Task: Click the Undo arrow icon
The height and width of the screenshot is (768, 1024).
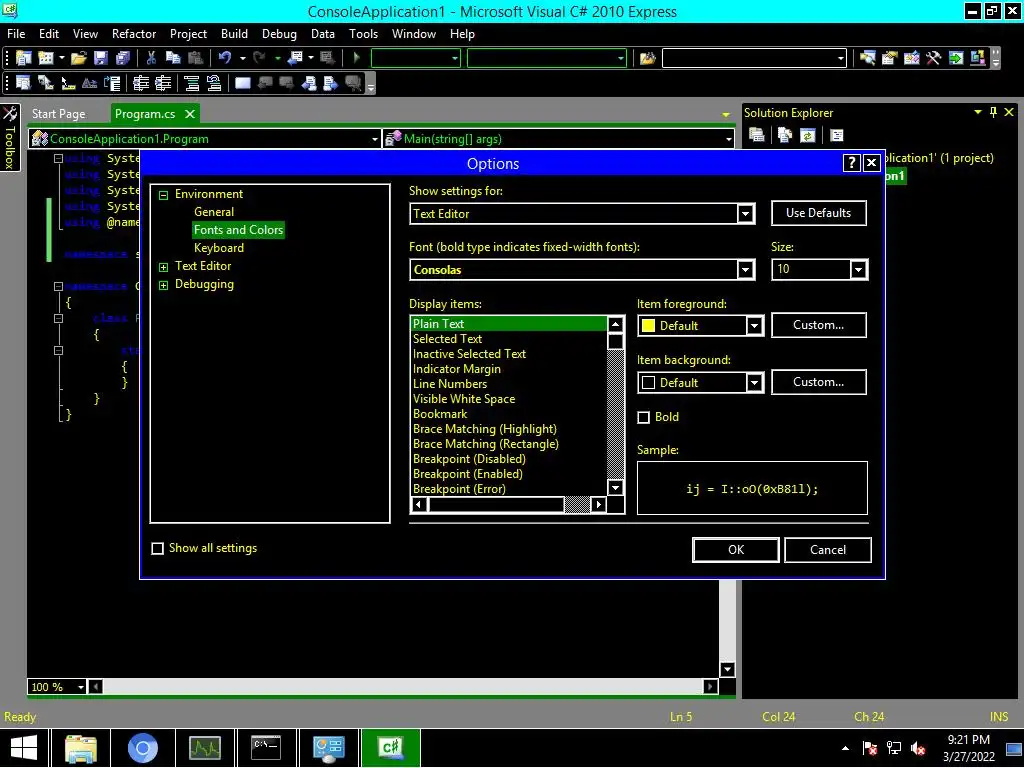Action: click(x=225, y=58)
